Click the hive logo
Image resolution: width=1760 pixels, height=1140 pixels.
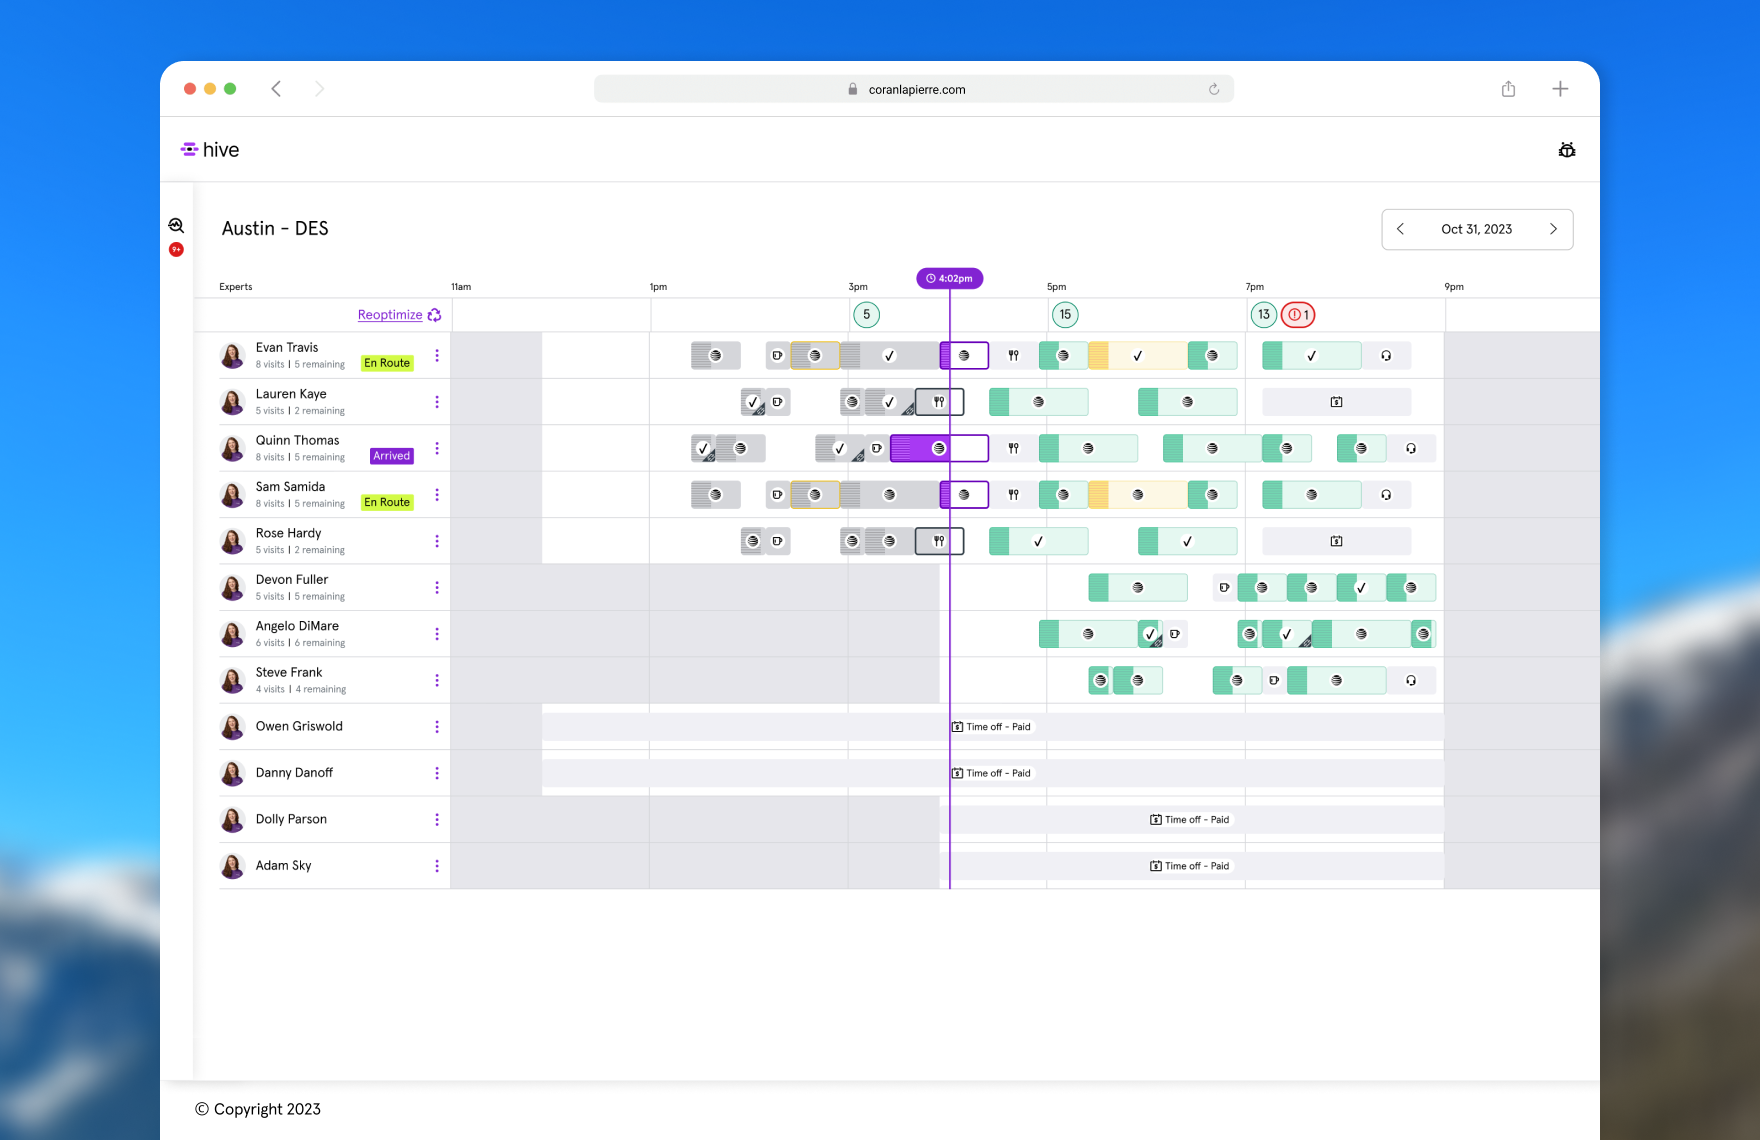tap(210, 150)
